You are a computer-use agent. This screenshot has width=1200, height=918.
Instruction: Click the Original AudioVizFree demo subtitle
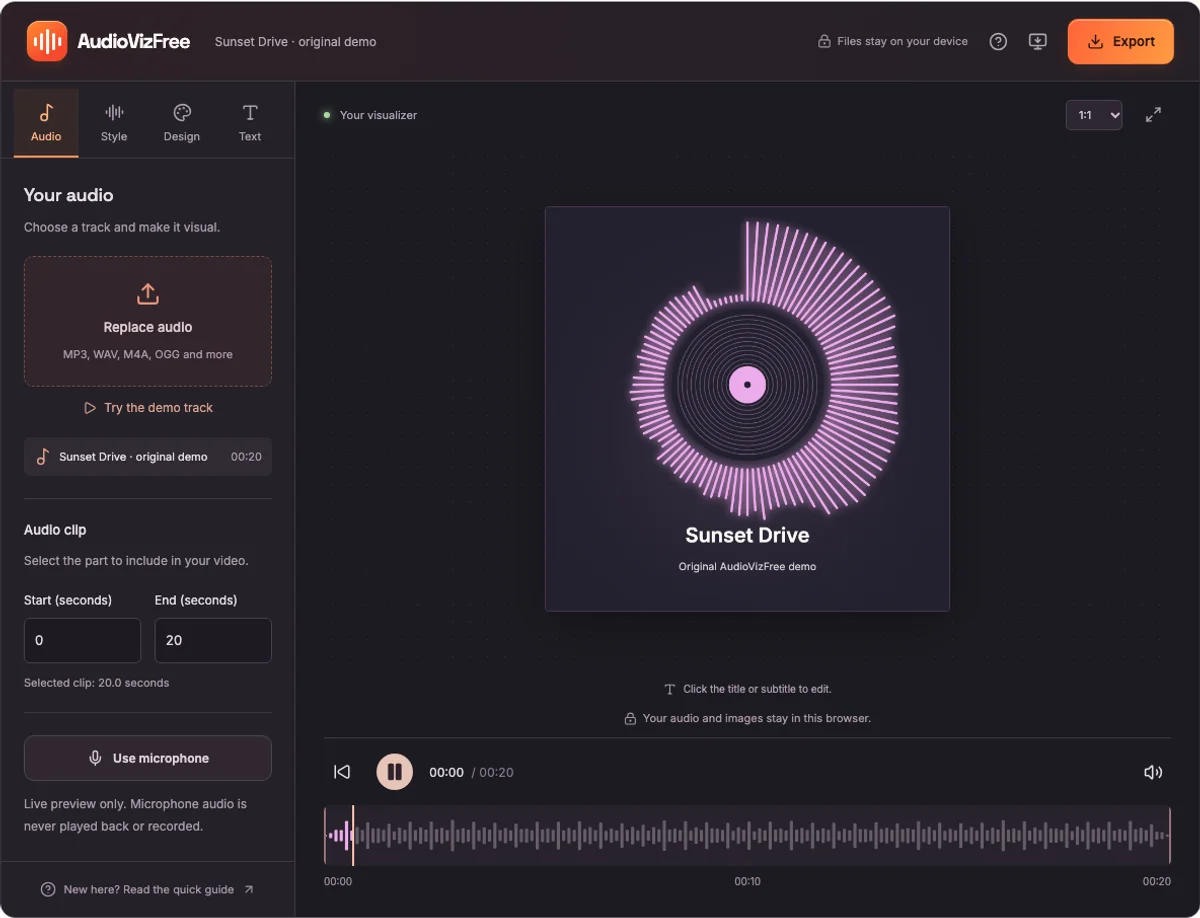(x=747, y=566)
